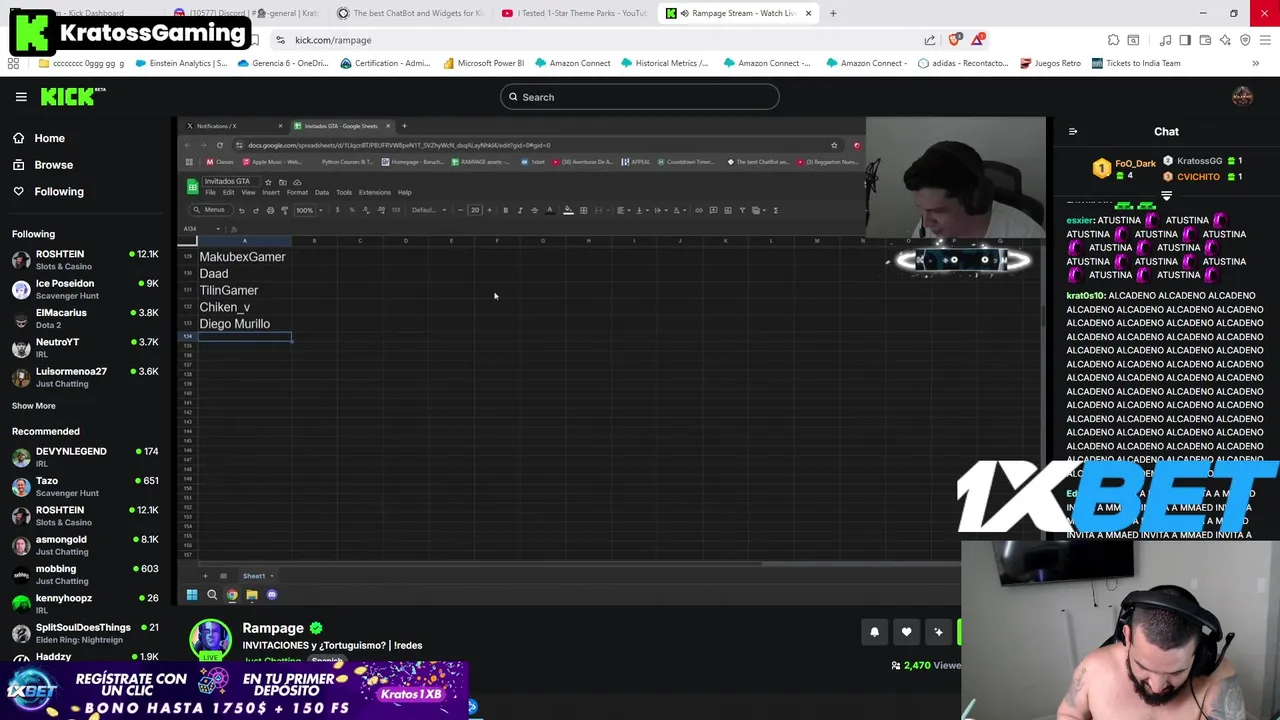Open Microsoft Power BI bookmark
1280x720 pixels.
(x=482, y=63)
